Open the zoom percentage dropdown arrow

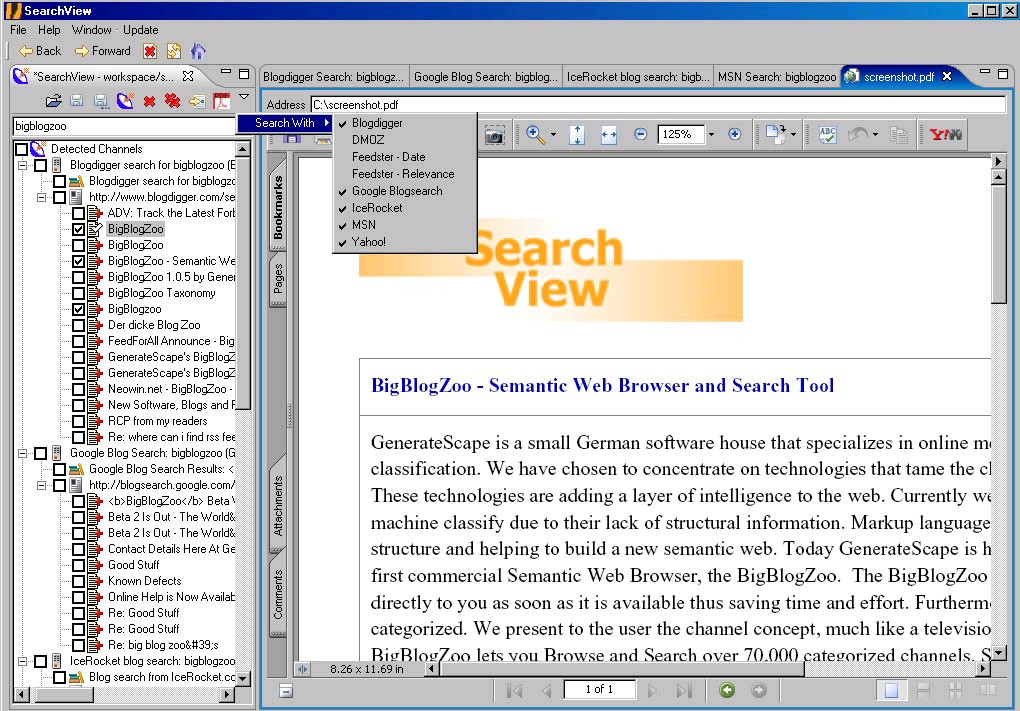tap(711, 135)
